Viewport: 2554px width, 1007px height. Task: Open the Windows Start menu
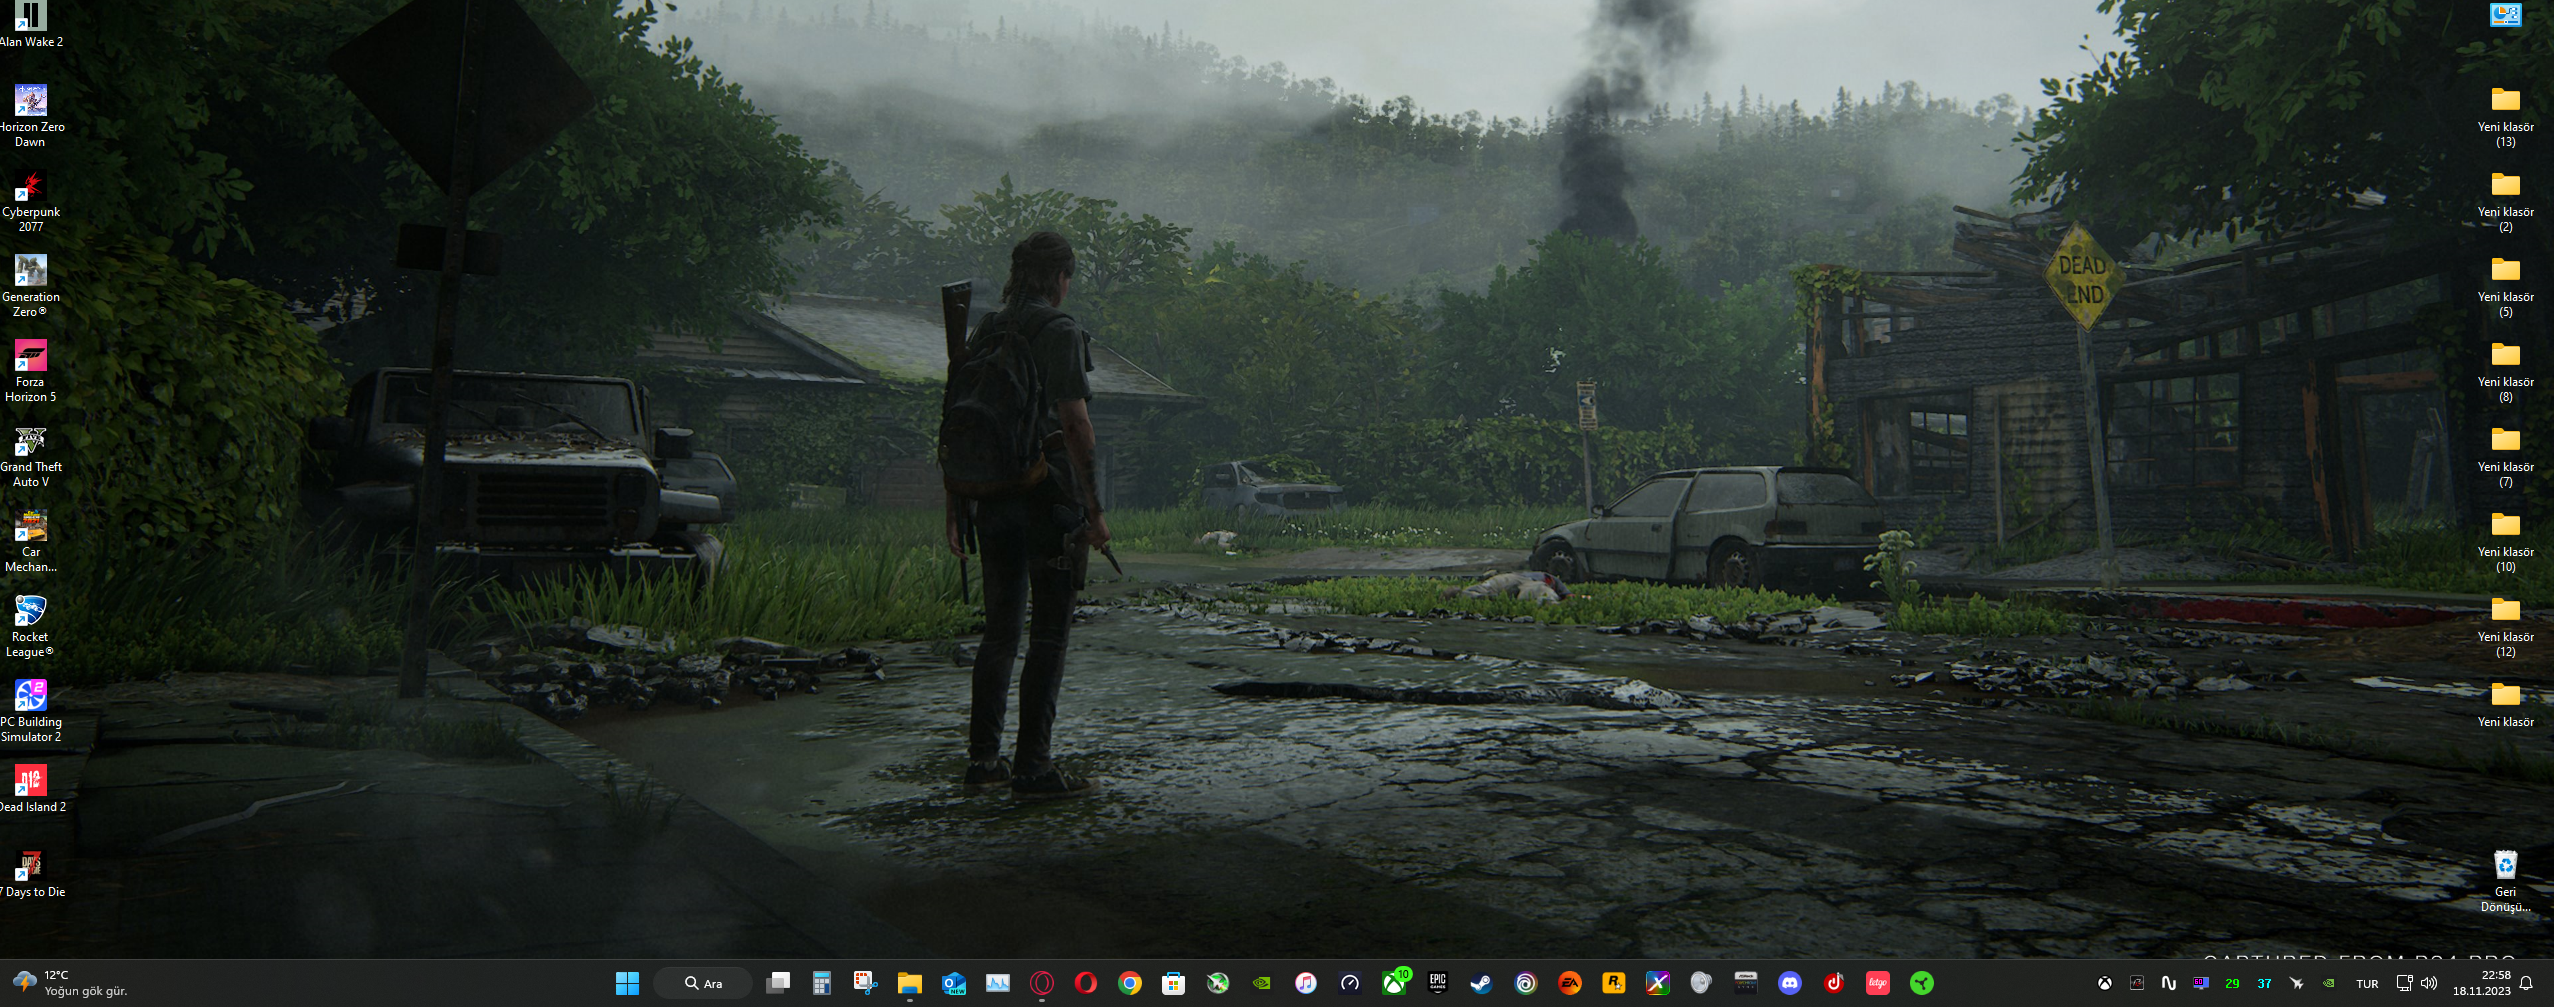[x=627, y=983]
